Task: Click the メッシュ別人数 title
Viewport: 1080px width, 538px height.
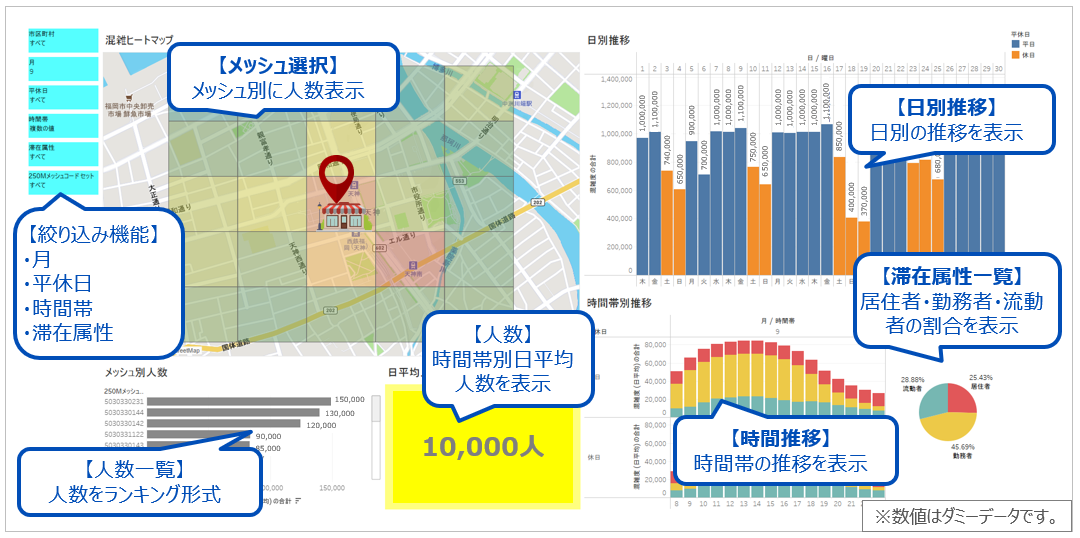Action: 136,373
